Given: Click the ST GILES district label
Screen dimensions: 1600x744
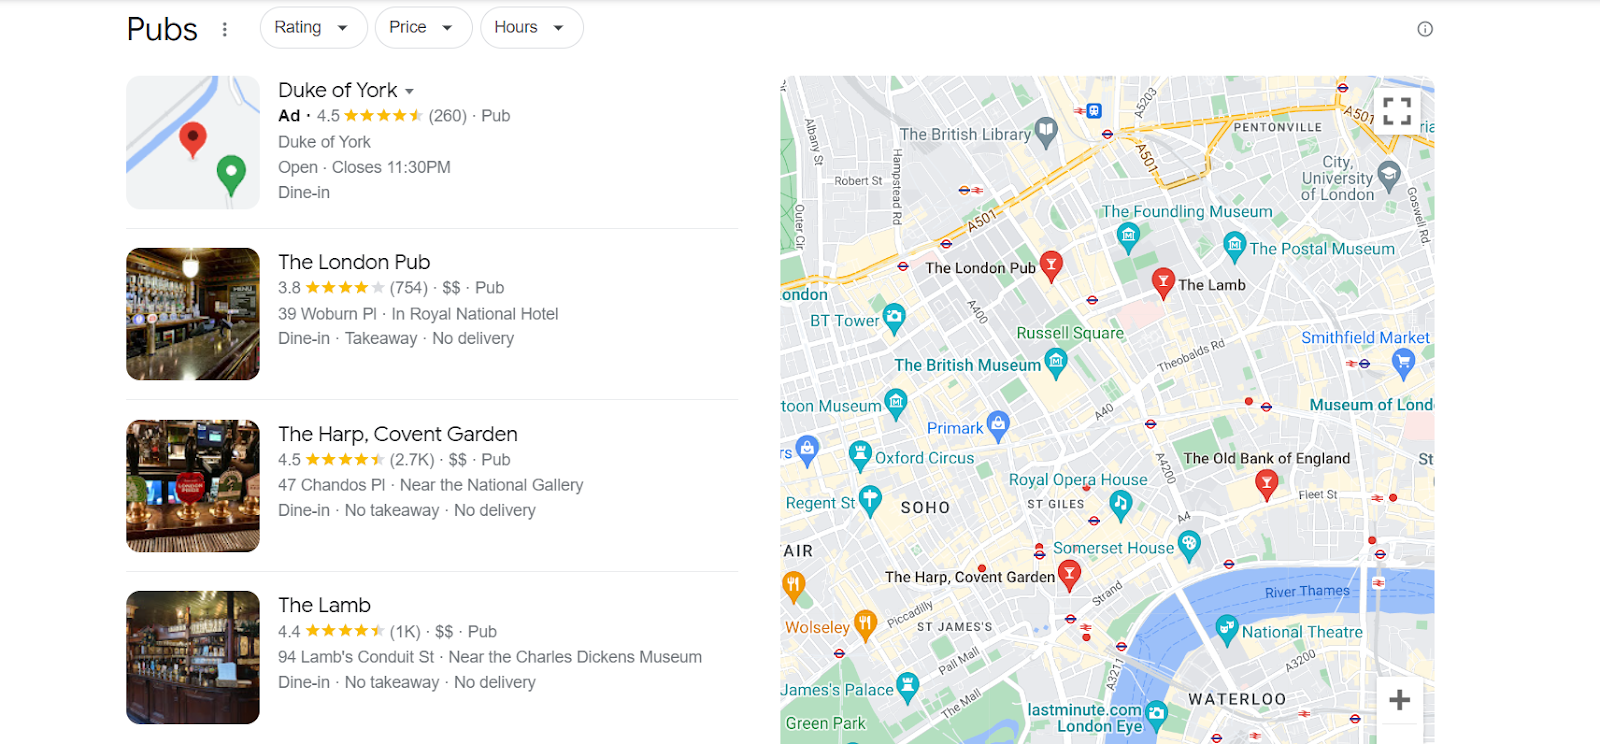Looking at the screenshot, I should (x=1055, y=505).
